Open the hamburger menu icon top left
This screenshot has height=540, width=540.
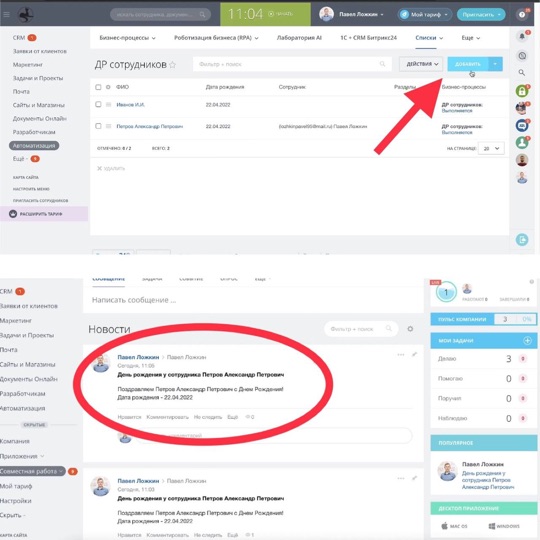click(x=7, y=14)
